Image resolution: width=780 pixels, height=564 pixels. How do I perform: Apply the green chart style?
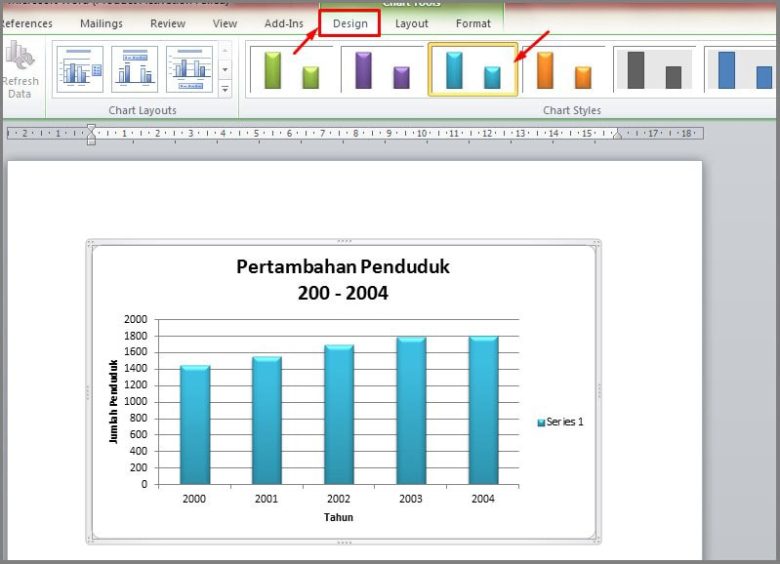292,70
